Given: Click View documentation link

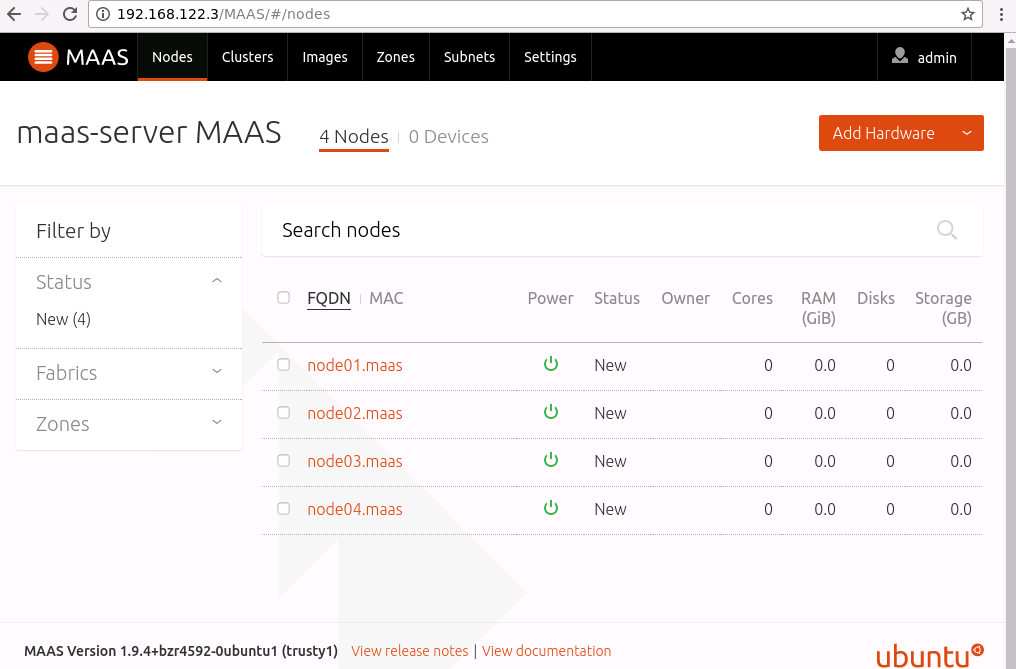Looking at the screenshot, I should click(x=546, y=651).
